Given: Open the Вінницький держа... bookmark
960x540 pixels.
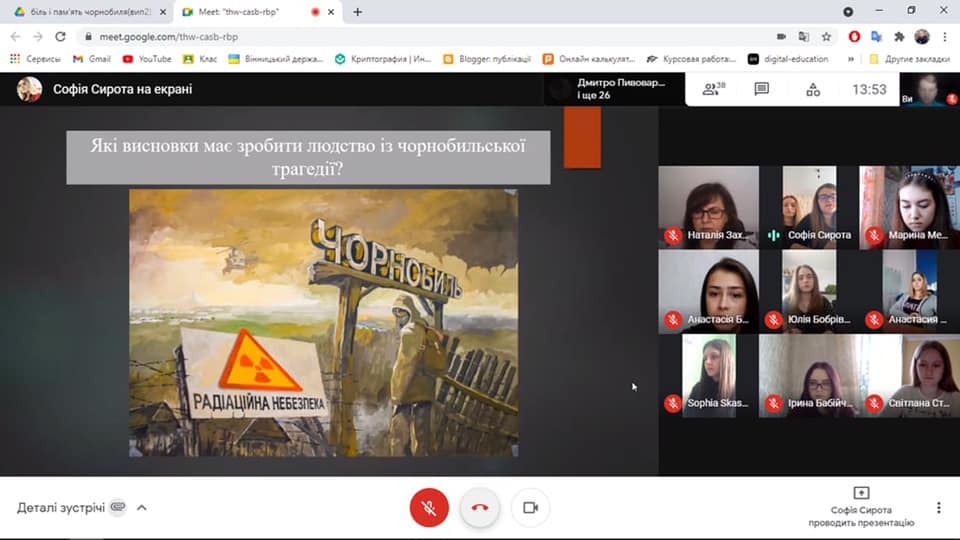Looking at the screenshot, I should pyautogui.click(x=276, y=59).
